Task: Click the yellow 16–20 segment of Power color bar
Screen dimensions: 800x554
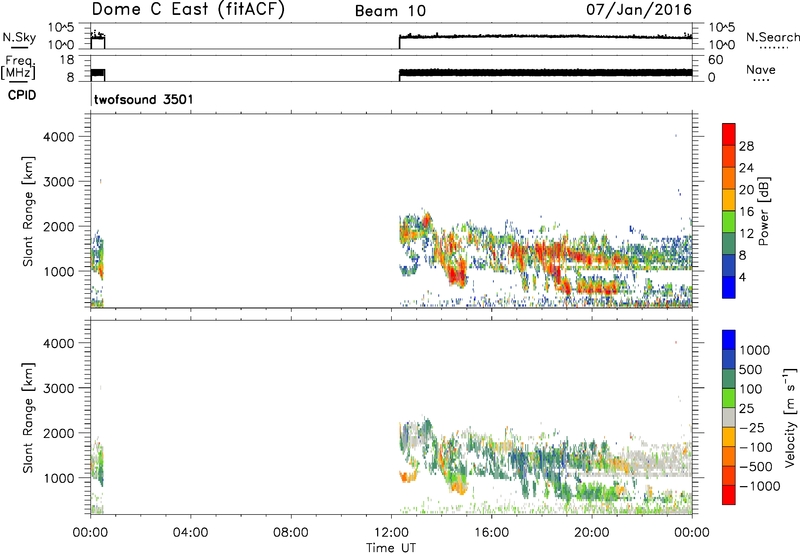Action: tap(729, 200)
